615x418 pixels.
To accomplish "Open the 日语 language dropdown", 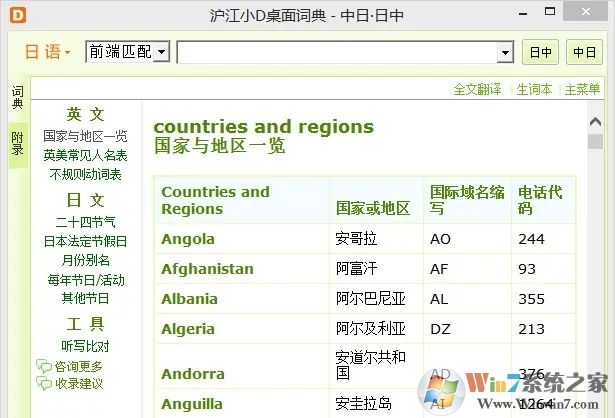I will [47, 52].
